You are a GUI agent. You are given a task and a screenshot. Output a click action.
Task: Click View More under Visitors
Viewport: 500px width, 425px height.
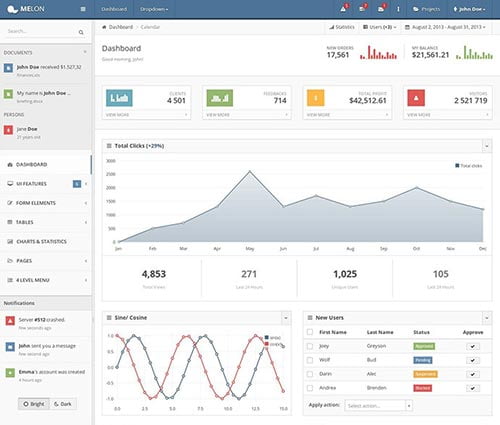click(448, 115)
